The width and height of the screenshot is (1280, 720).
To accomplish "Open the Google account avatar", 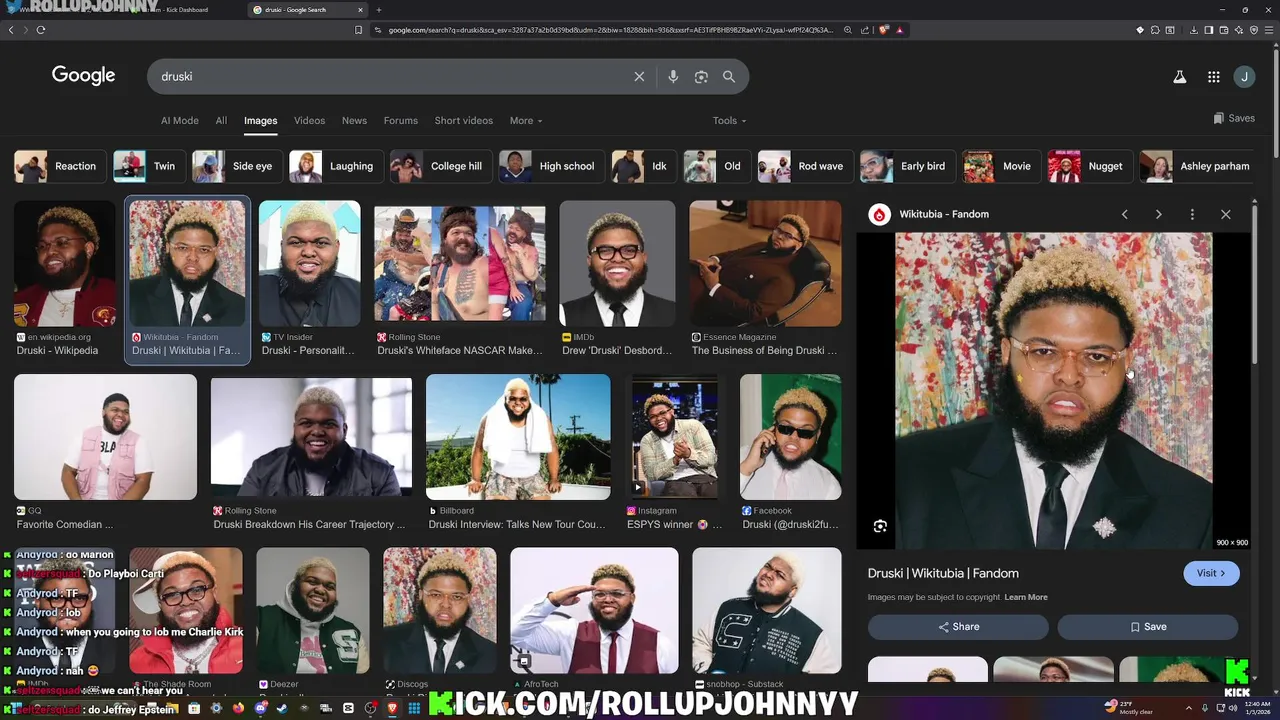I will pyautogui.click(x=1244, y=77).
